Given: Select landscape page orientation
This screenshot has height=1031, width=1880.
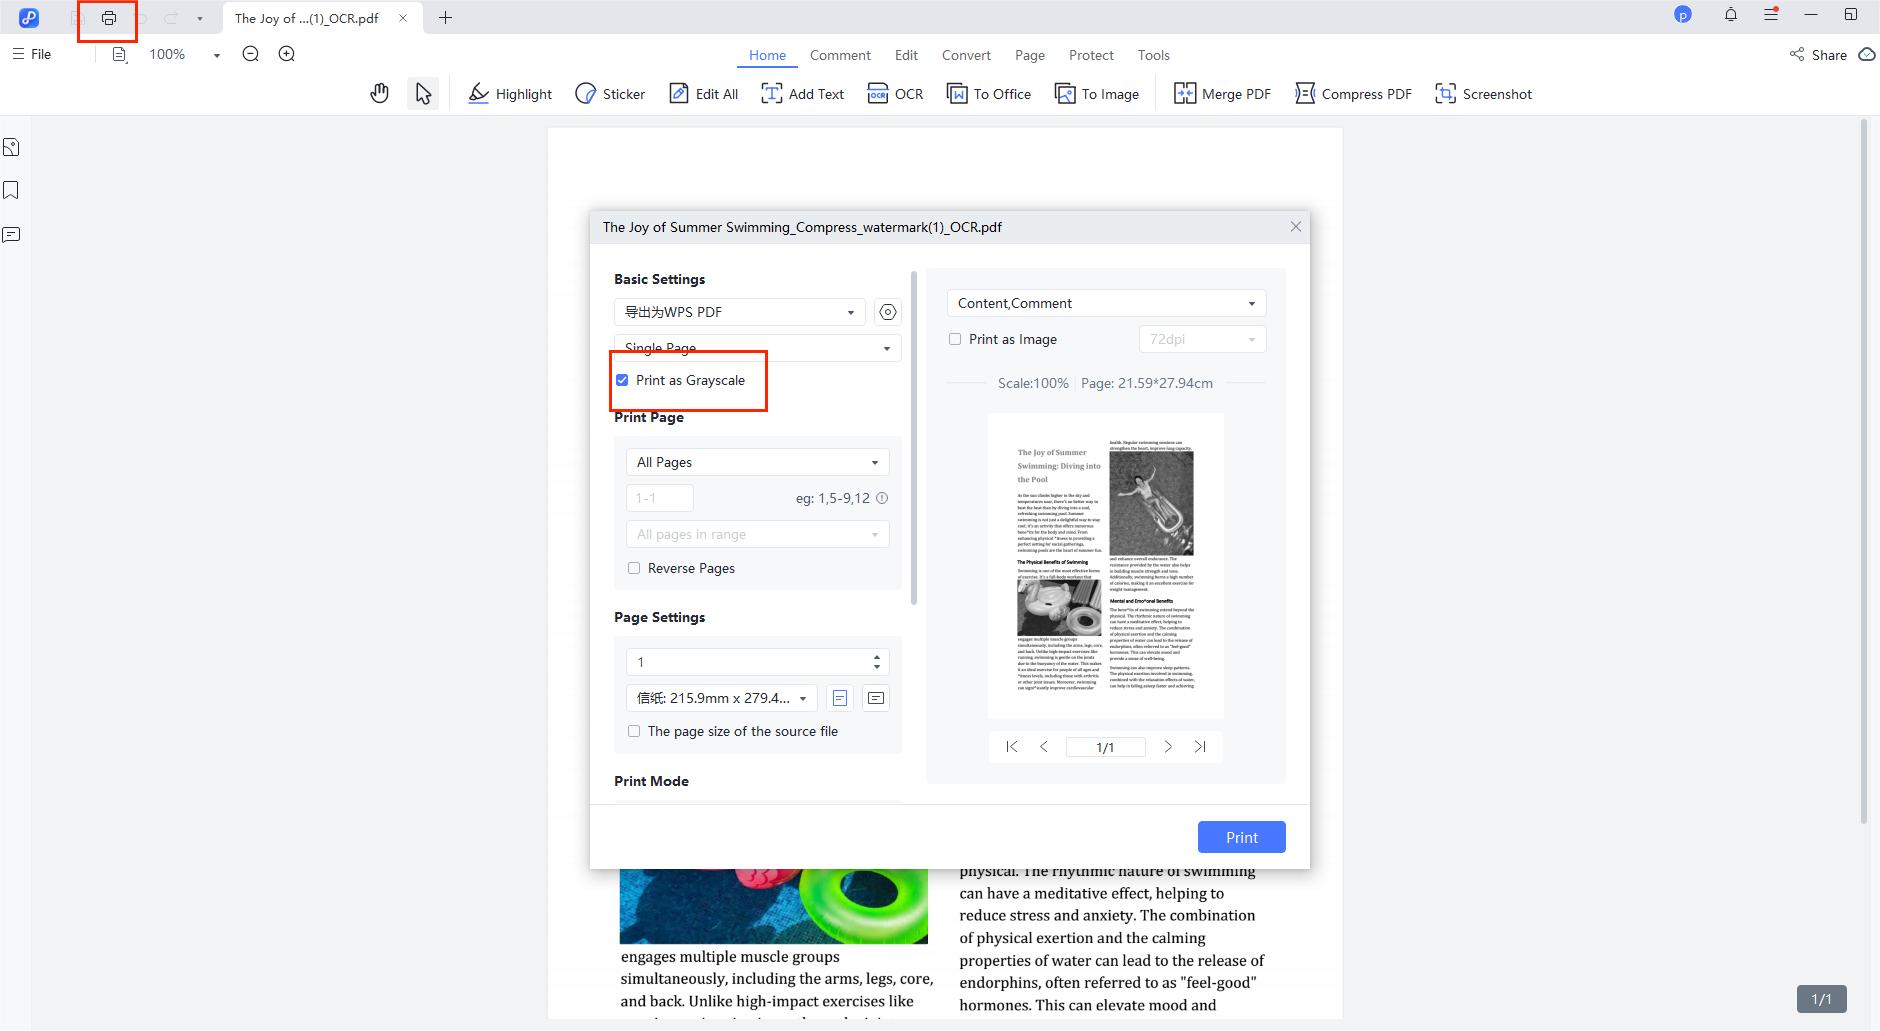Looking at the screenshot, I should (875, 697).
